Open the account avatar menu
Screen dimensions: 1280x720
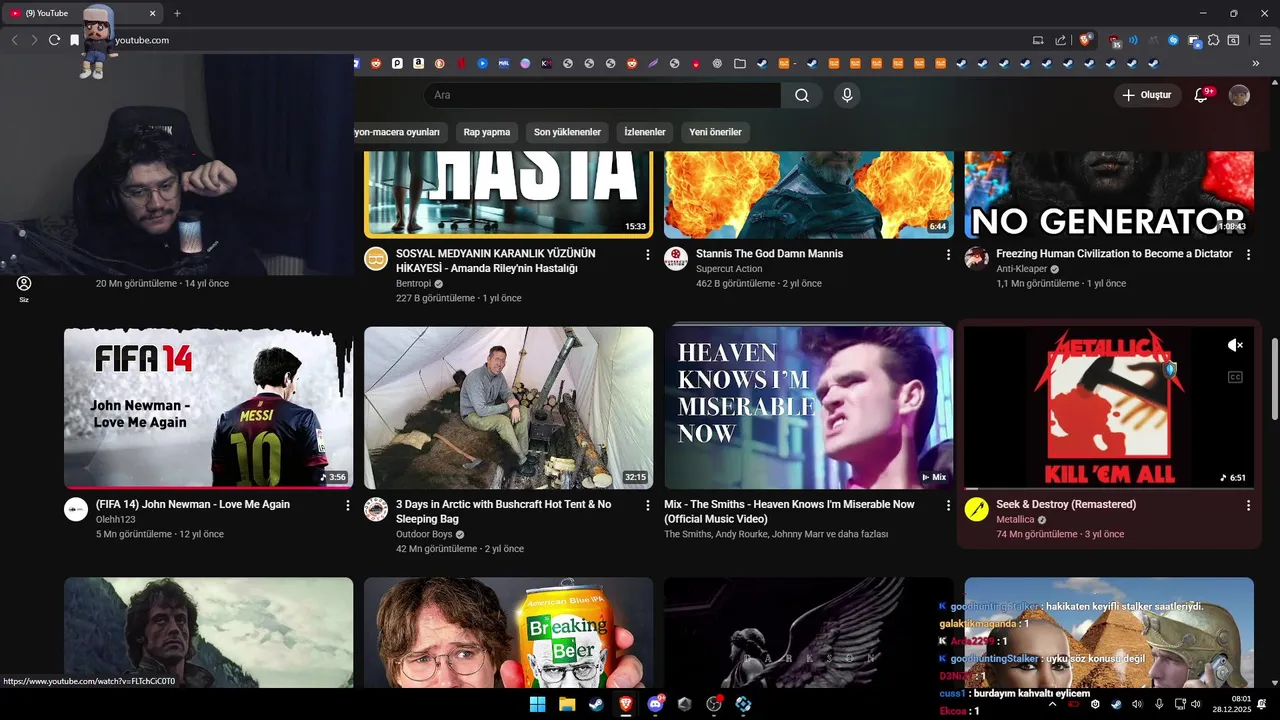1239,95
